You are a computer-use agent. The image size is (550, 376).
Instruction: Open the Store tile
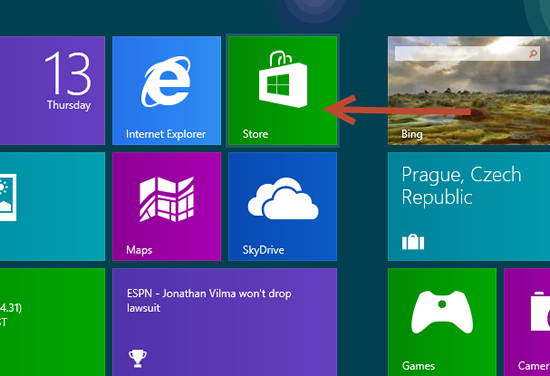point(282,90)
